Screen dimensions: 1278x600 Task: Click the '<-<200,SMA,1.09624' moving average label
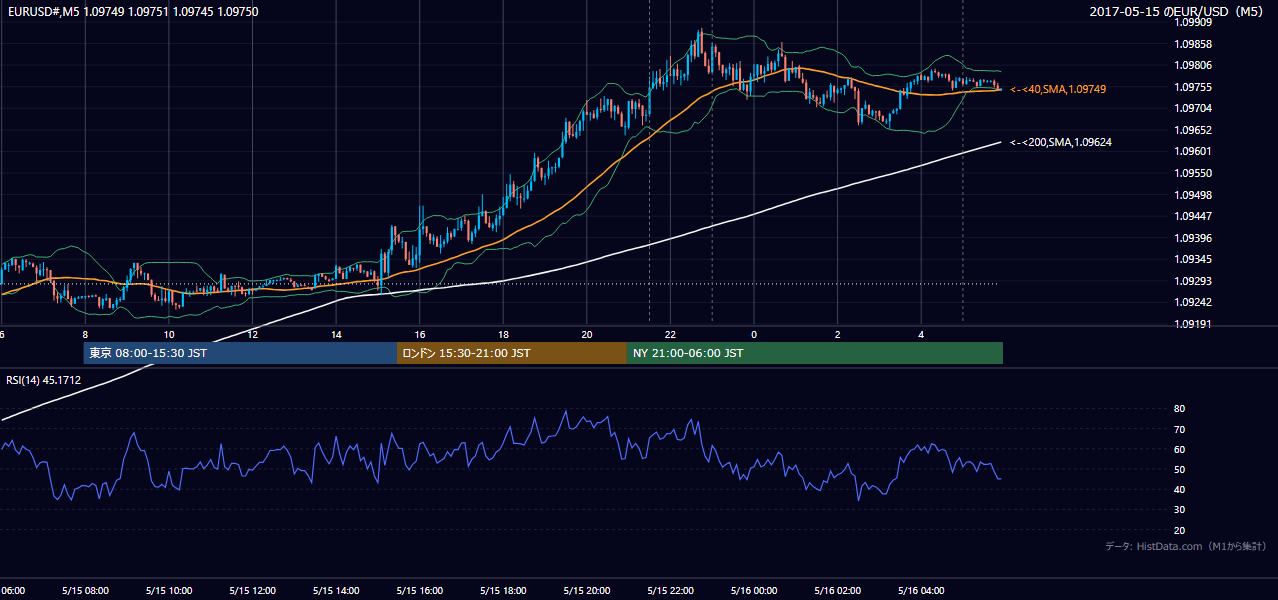point(1061,142)
